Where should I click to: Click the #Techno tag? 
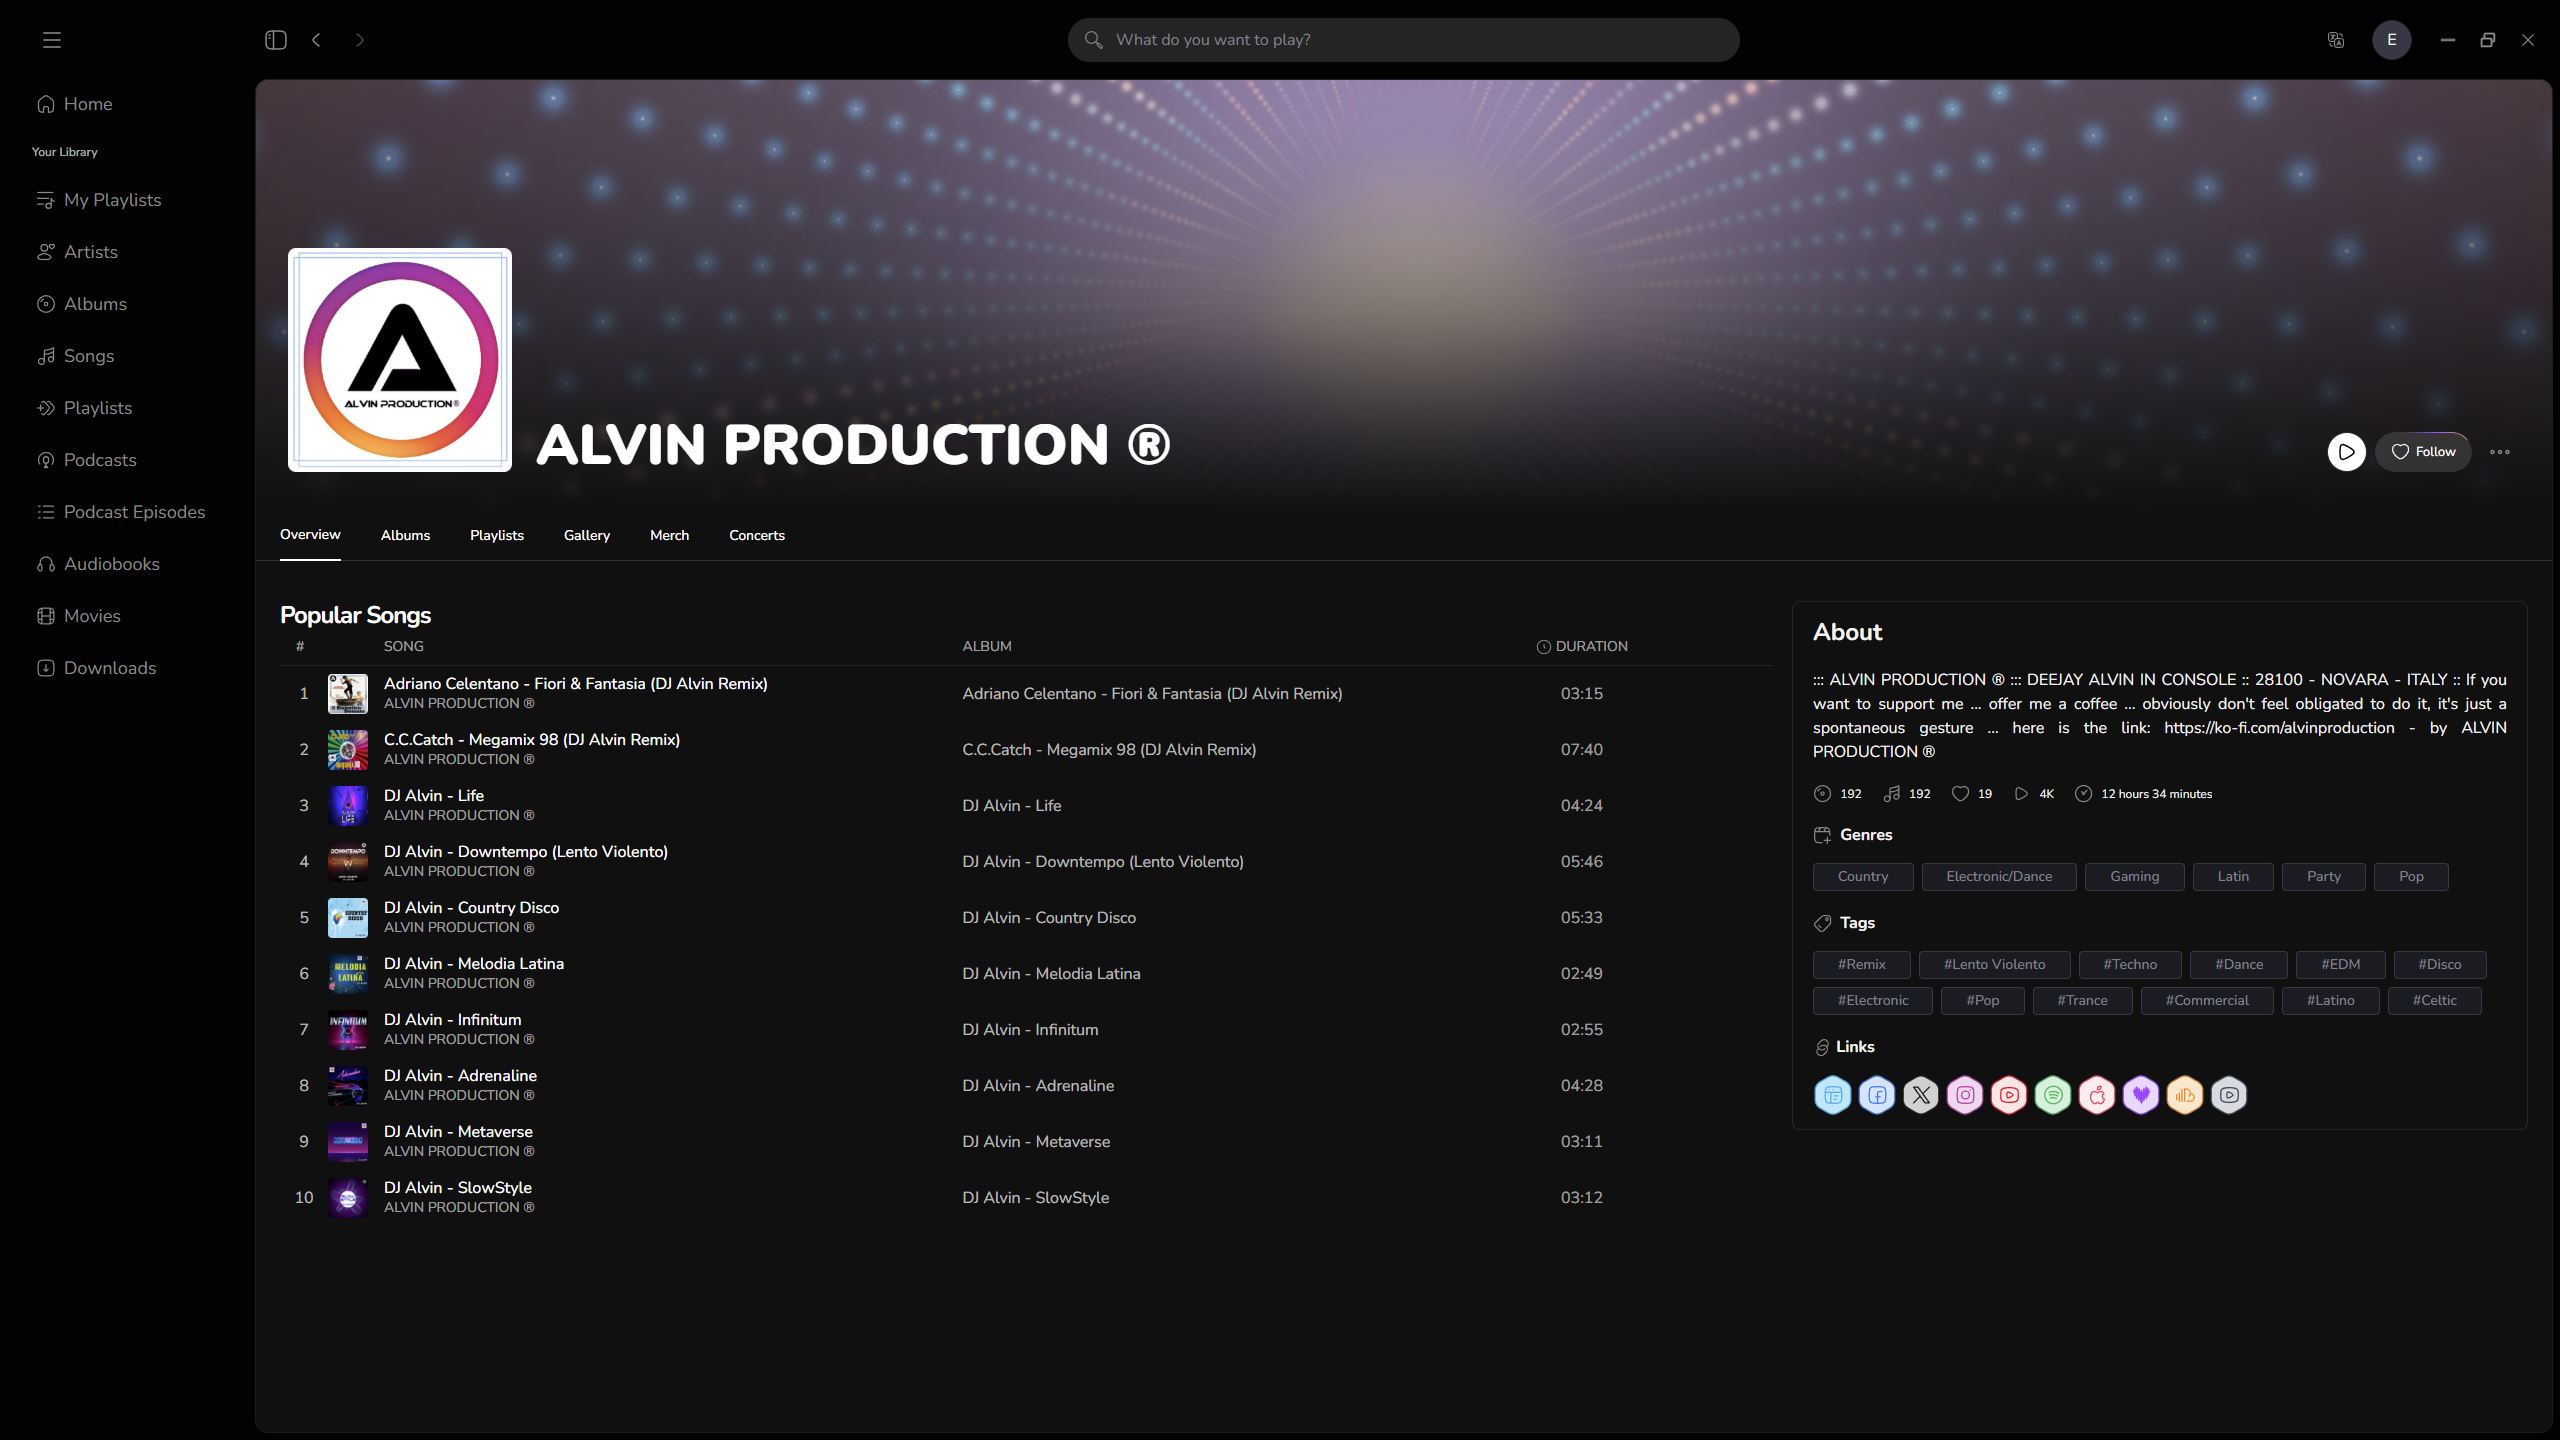(x=2130, y=965)
